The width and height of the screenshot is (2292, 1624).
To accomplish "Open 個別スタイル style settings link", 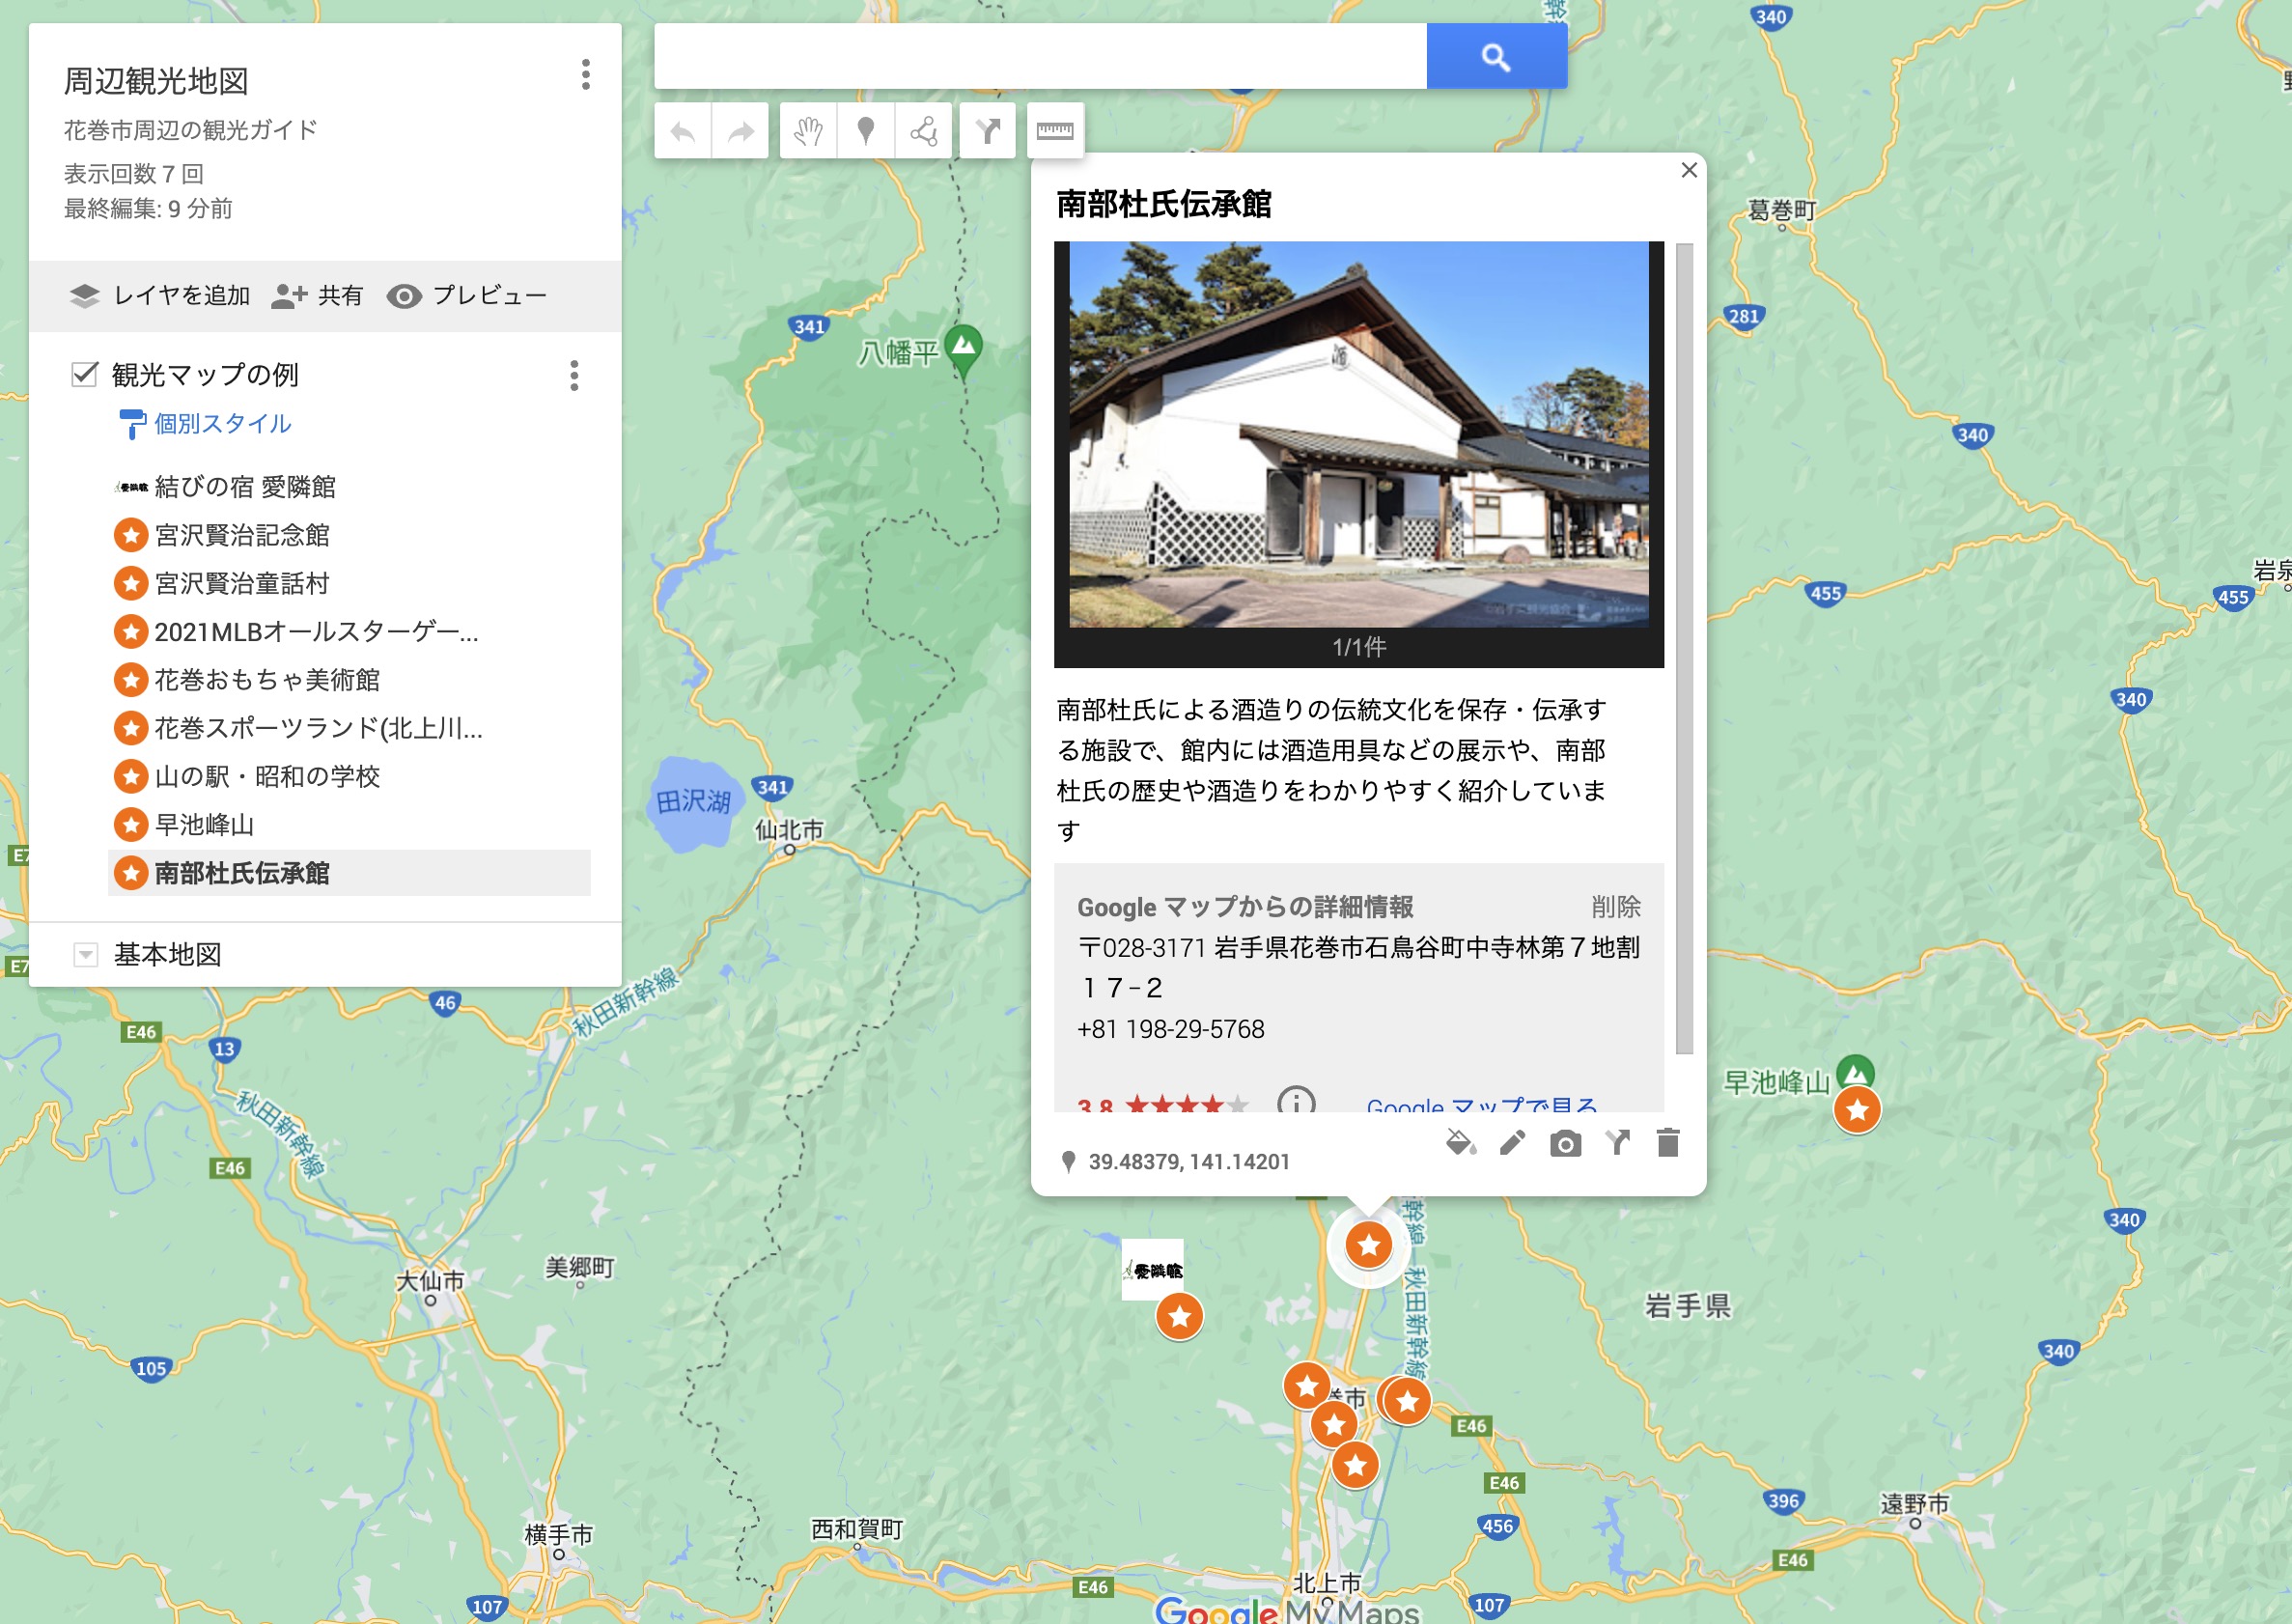I will [222, 424].
